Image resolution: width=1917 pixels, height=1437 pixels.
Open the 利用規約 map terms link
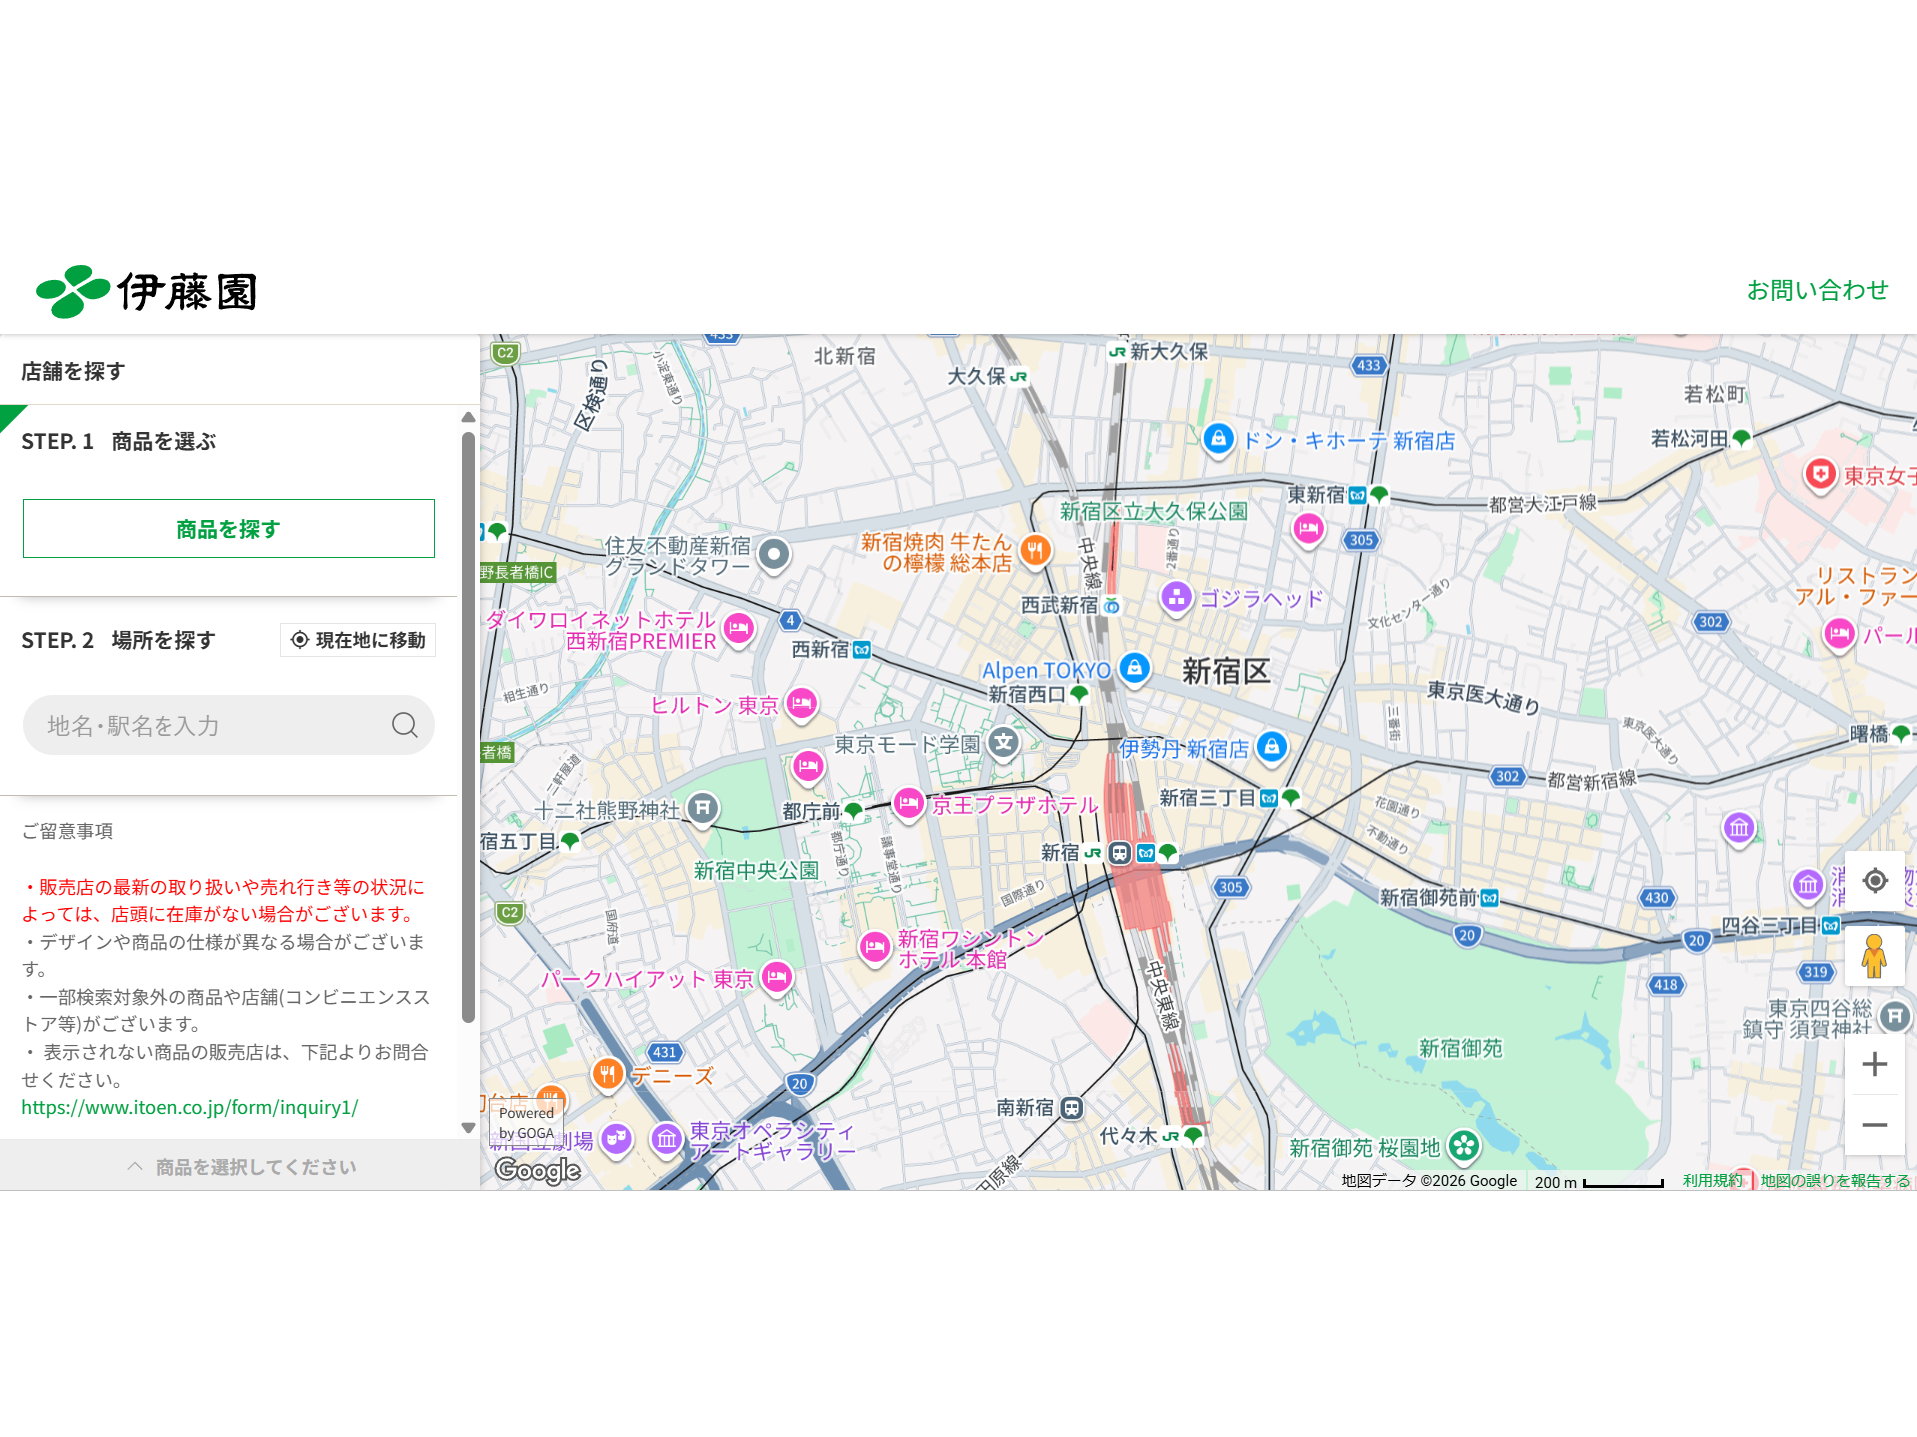point(1712,1180)
